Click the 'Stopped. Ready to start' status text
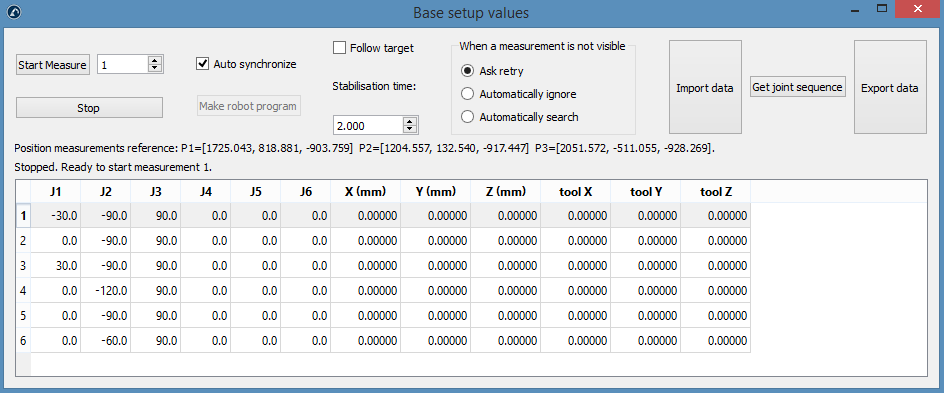The image size is (944, 393). pyautogui.click(x=113, y=167)
